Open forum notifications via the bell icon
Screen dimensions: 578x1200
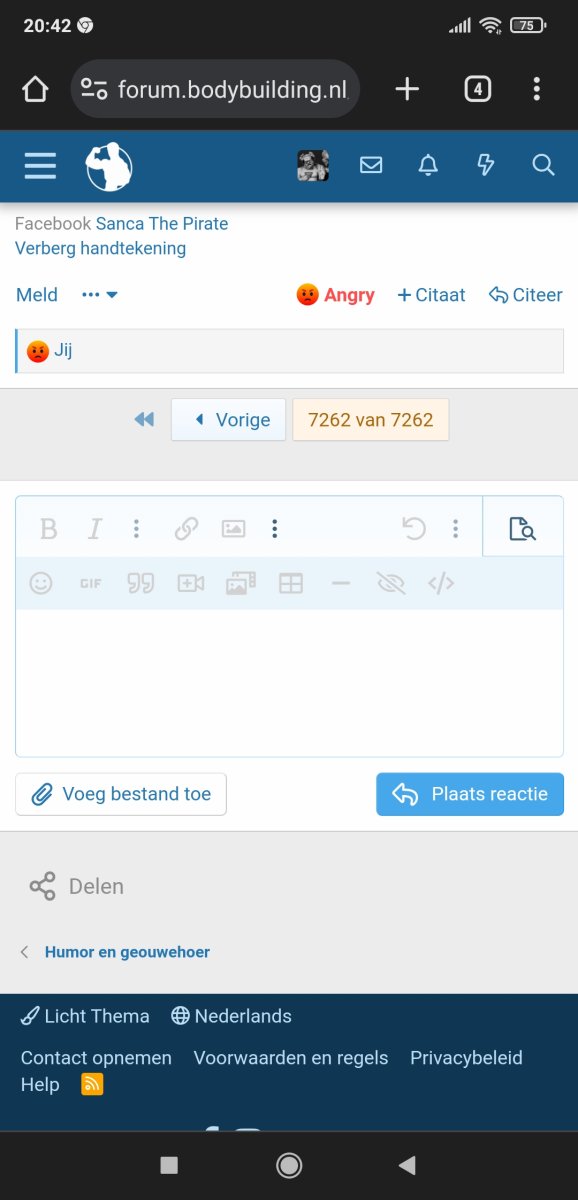[x=428, y=165]
